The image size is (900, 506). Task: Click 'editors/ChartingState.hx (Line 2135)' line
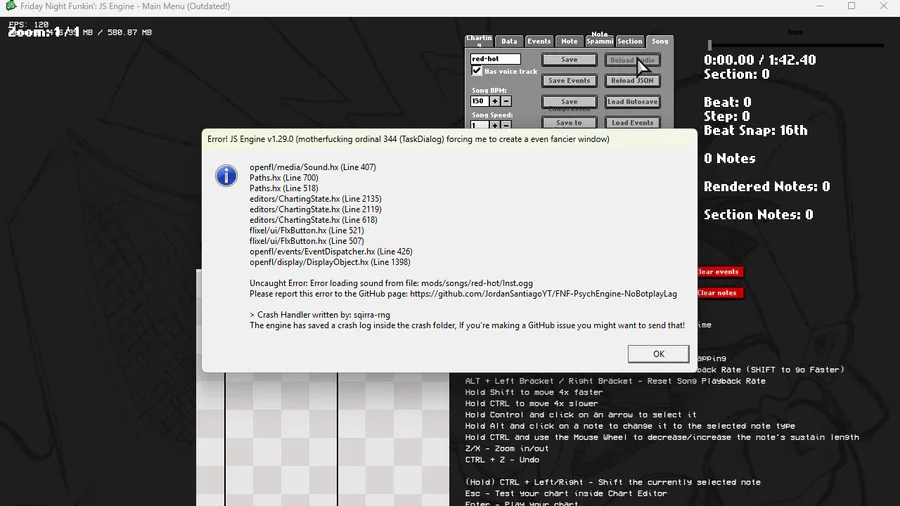pos(315,198)
